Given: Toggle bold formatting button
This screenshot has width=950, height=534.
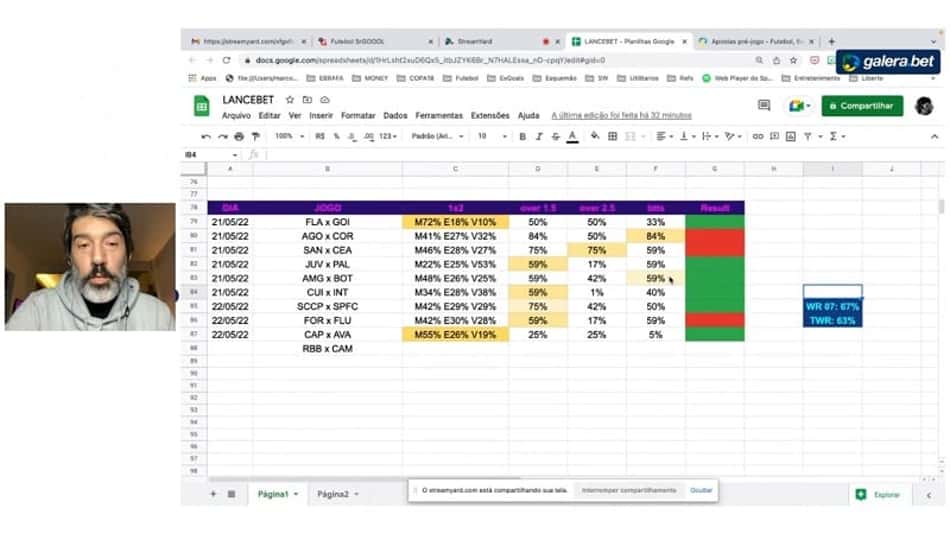Looking at the screenshot, I should [x=522, y=136].
